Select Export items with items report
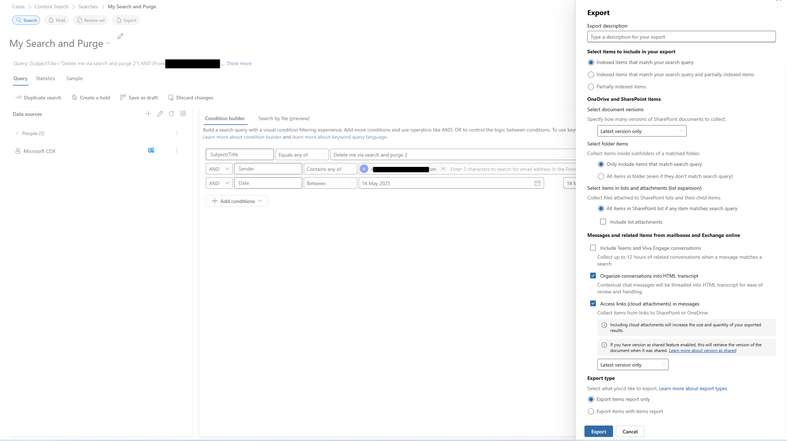The height and width of the screenshot is (441, 787). (x=591, y=411)
